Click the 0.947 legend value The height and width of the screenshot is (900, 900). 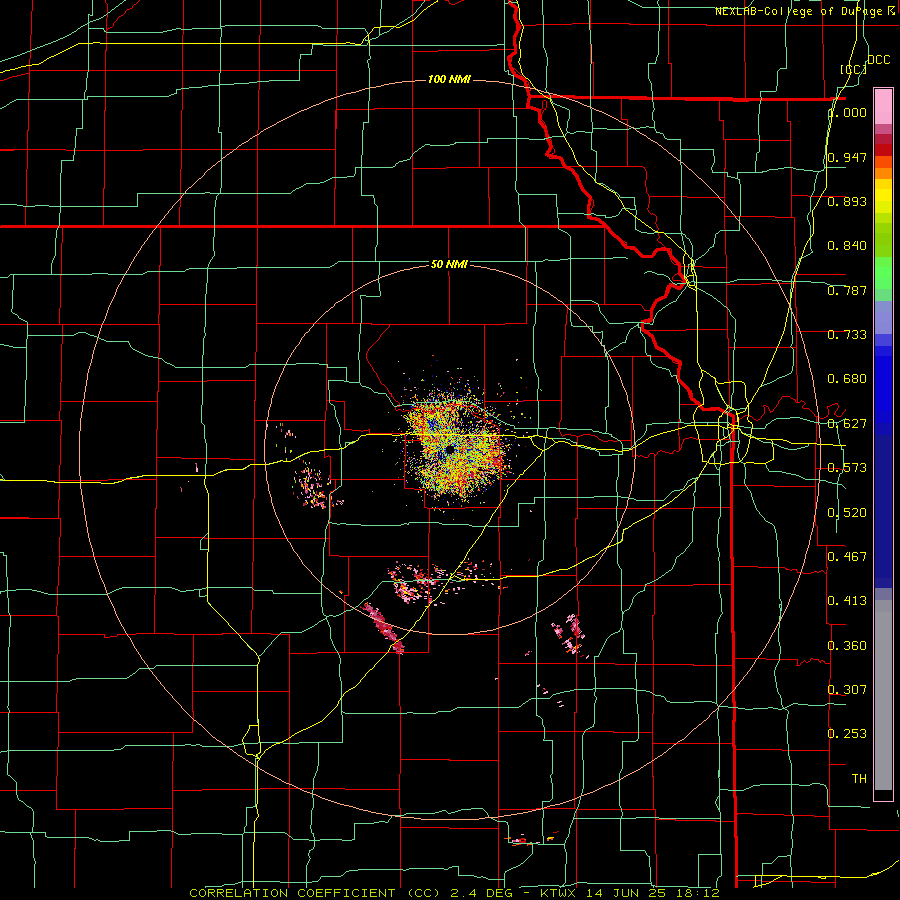point(847,157)
